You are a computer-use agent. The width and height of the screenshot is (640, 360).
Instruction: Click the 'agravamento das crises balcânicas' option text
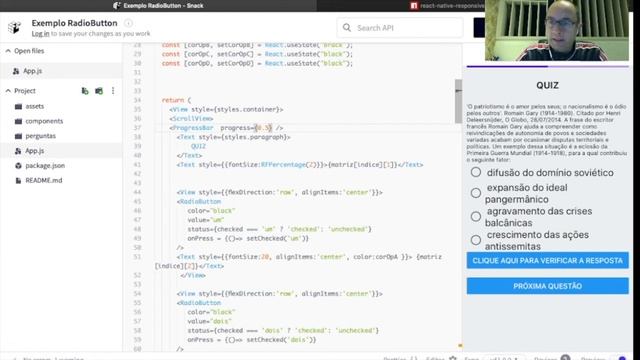(538, 217)
